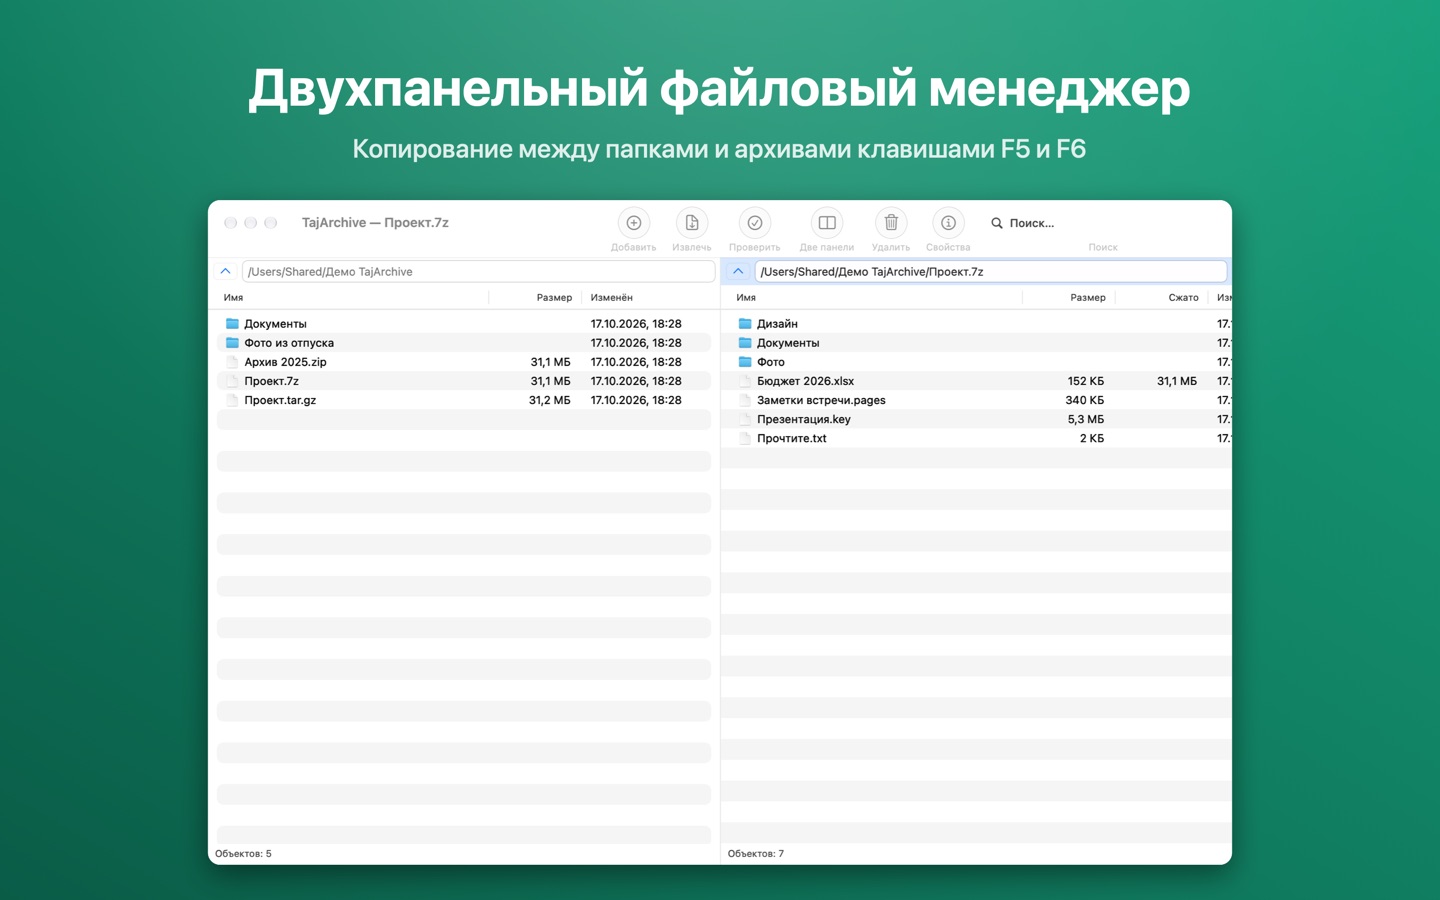
Task: Toggle the Две панели dual-pane icon
Action: (x=827, y=223)
